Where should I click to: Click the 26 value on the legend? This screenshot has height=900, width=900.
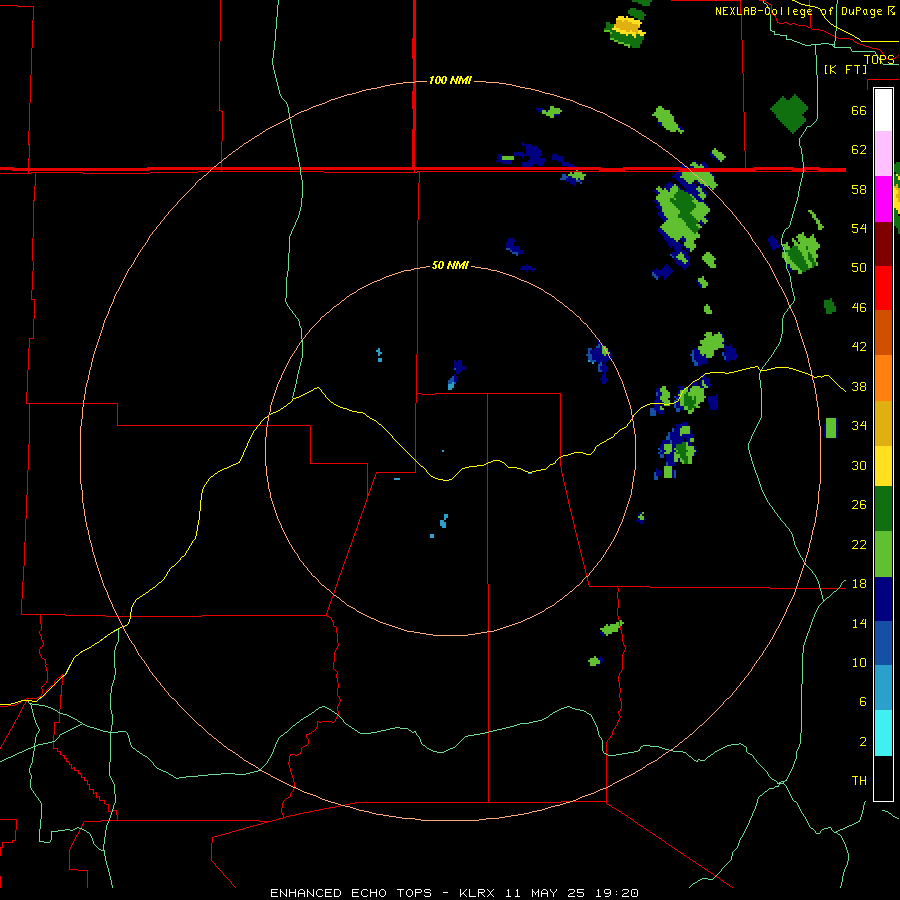(859, 505)
